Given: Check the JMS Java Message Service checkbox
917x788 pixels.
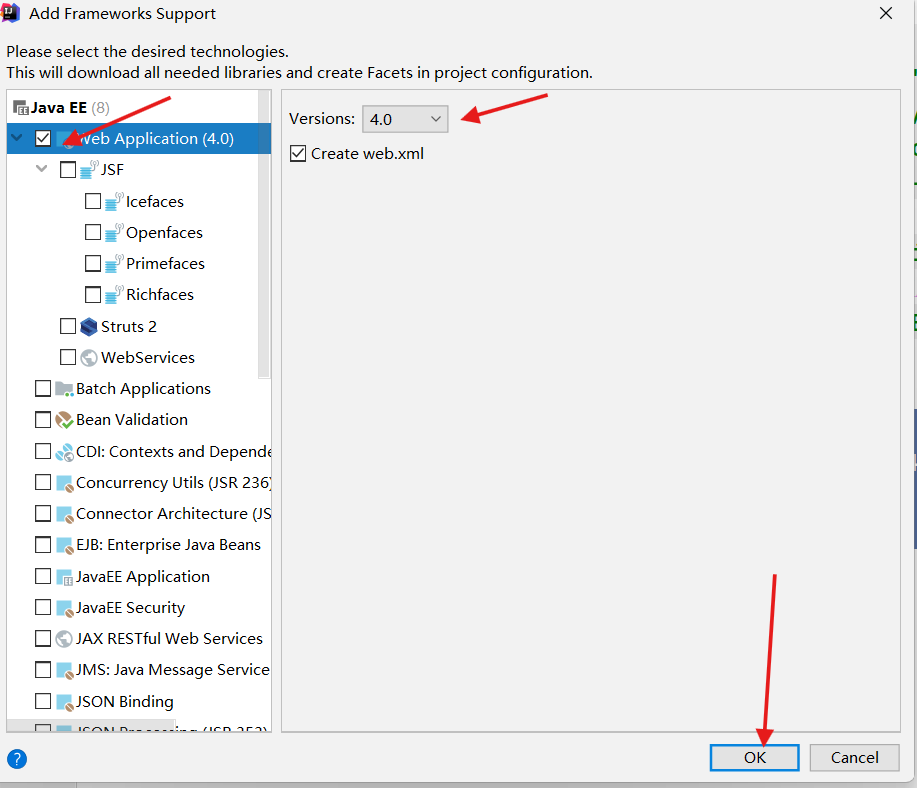Looking at the screenshot, I should point(43,669).
